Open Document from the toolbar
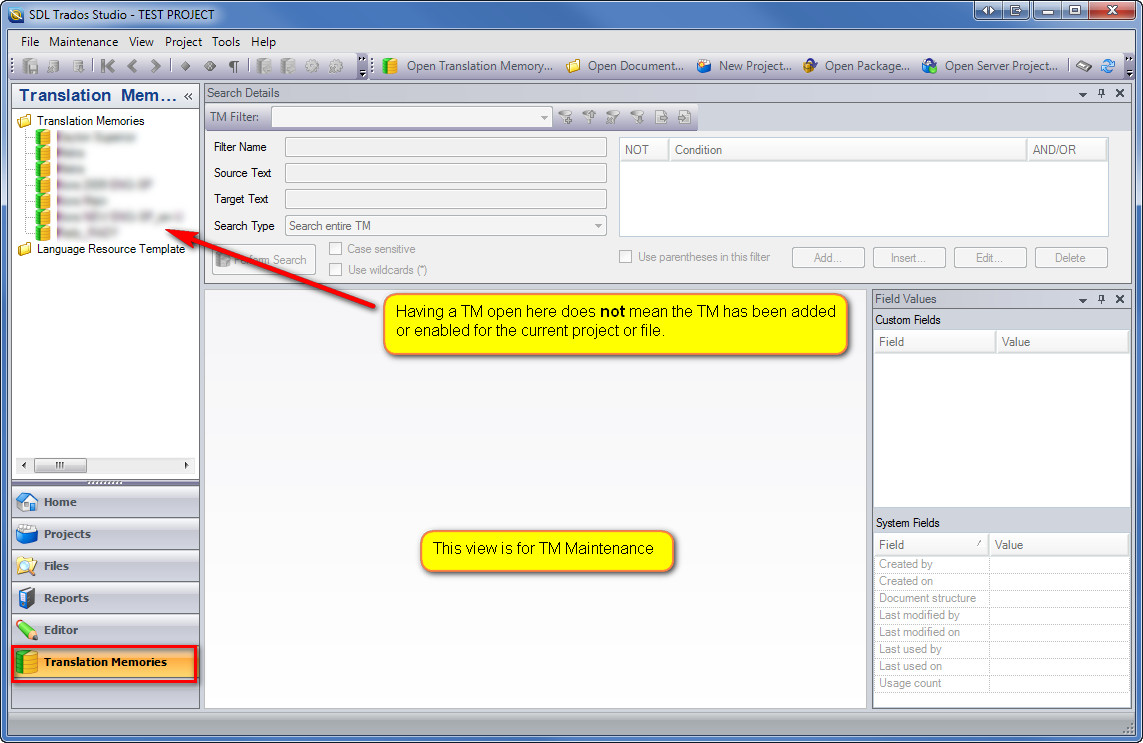The width and height of the screenshot is (1143, 743). tap(625, 66)
